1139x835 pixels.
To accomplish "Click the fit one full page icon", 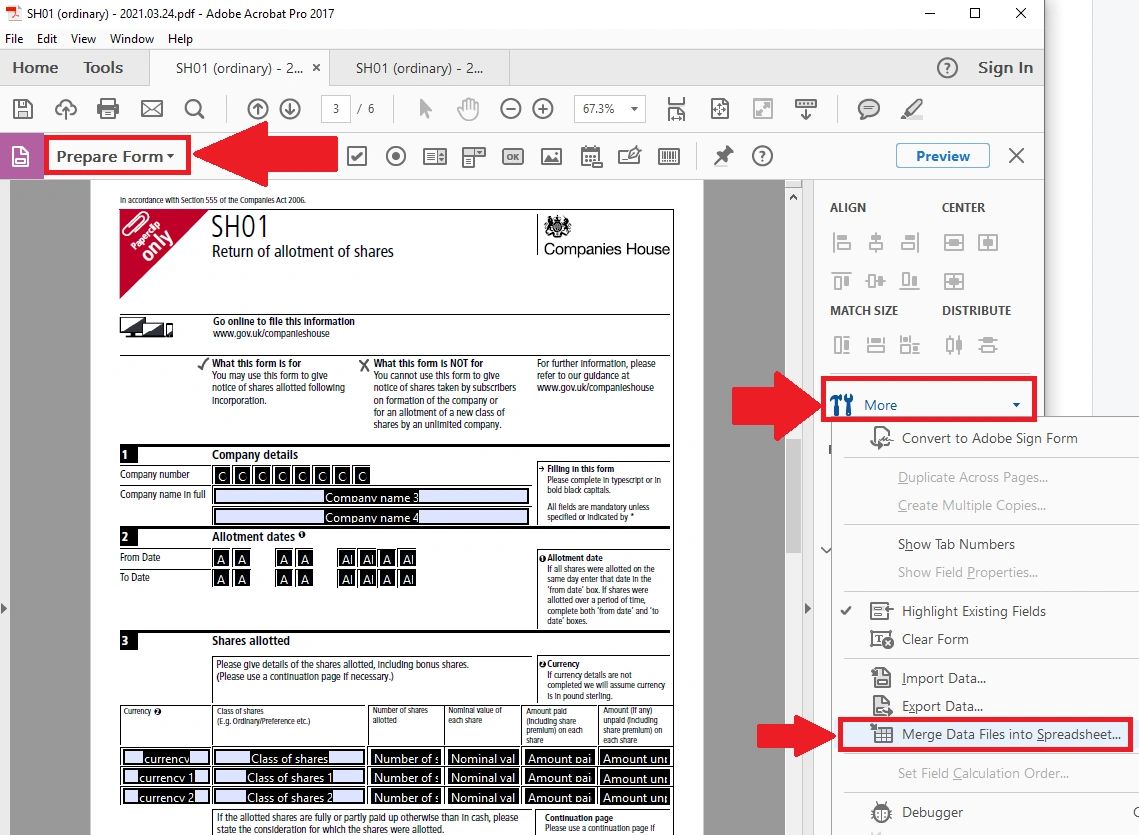I will pyautogui.click(x=719, y=109).
